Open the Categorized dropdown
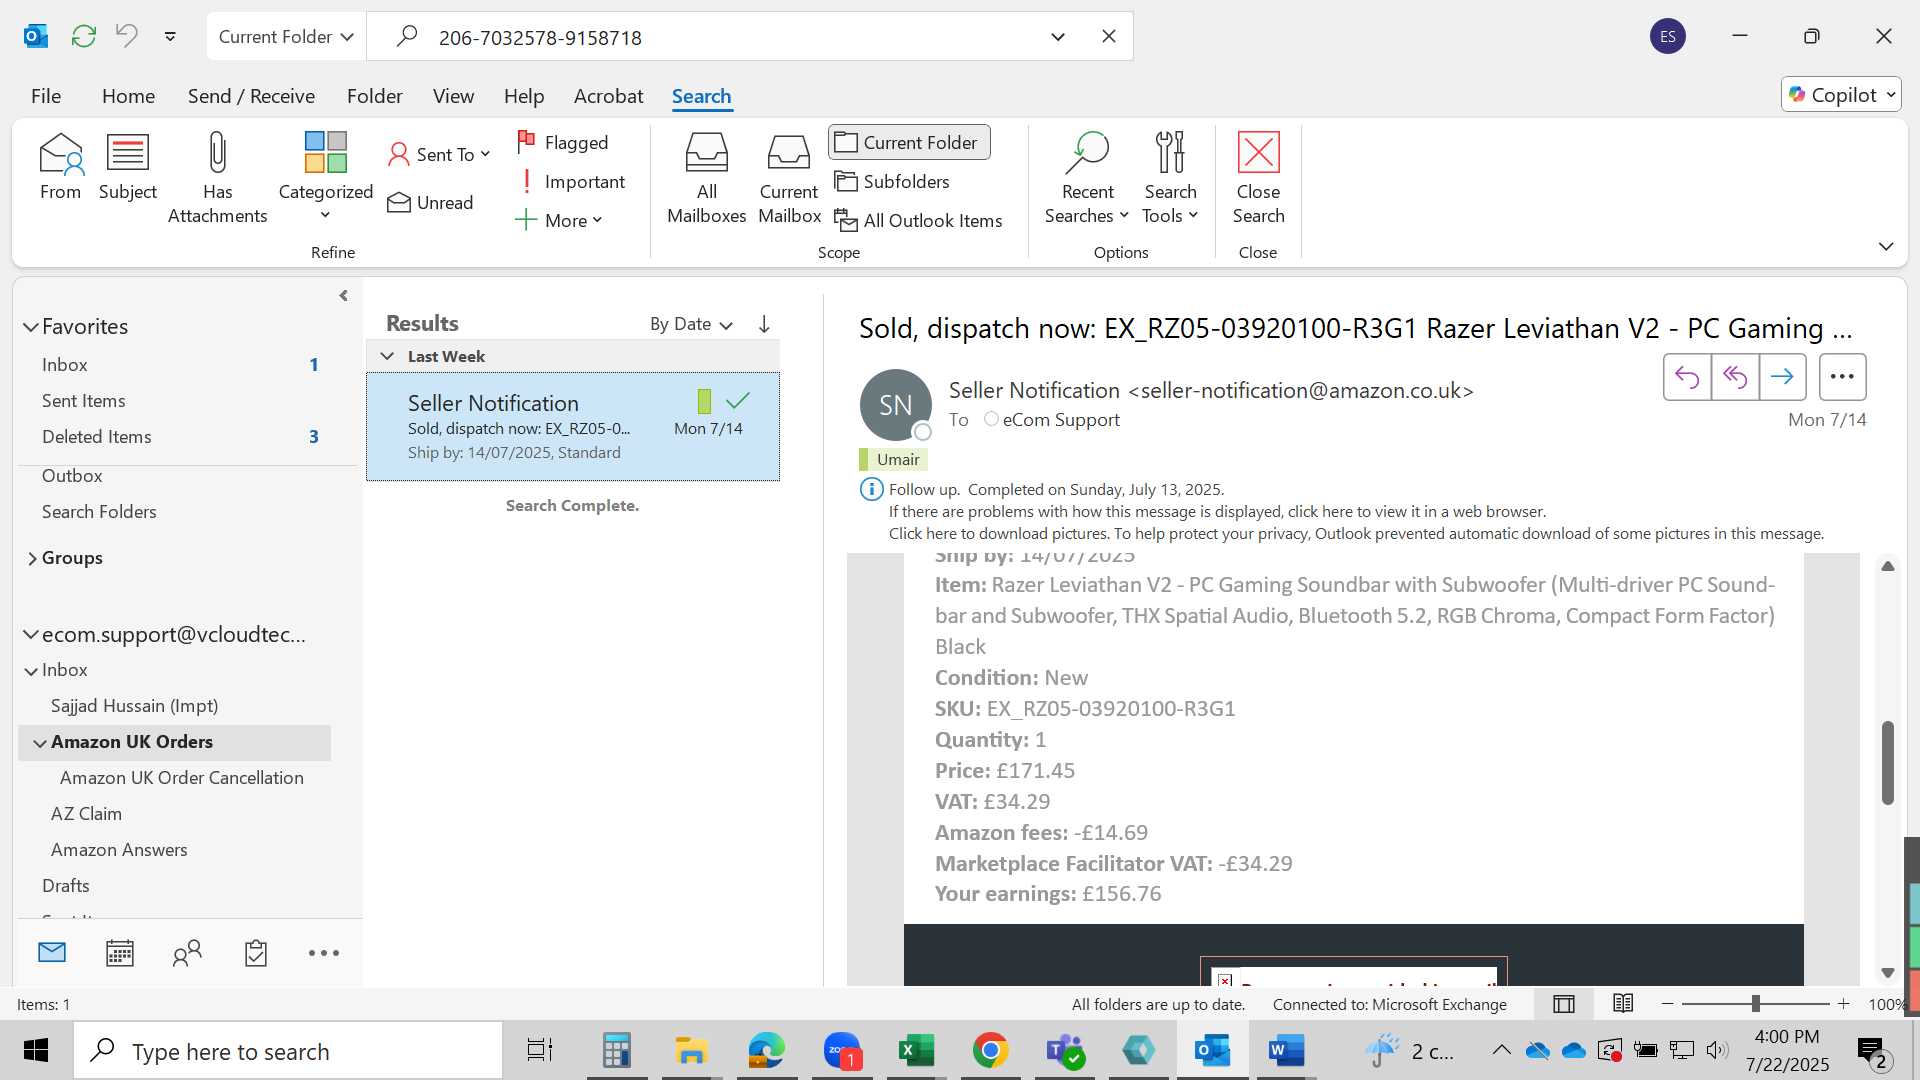Viewport: 1920px width, 1080px height. [325, 178]
